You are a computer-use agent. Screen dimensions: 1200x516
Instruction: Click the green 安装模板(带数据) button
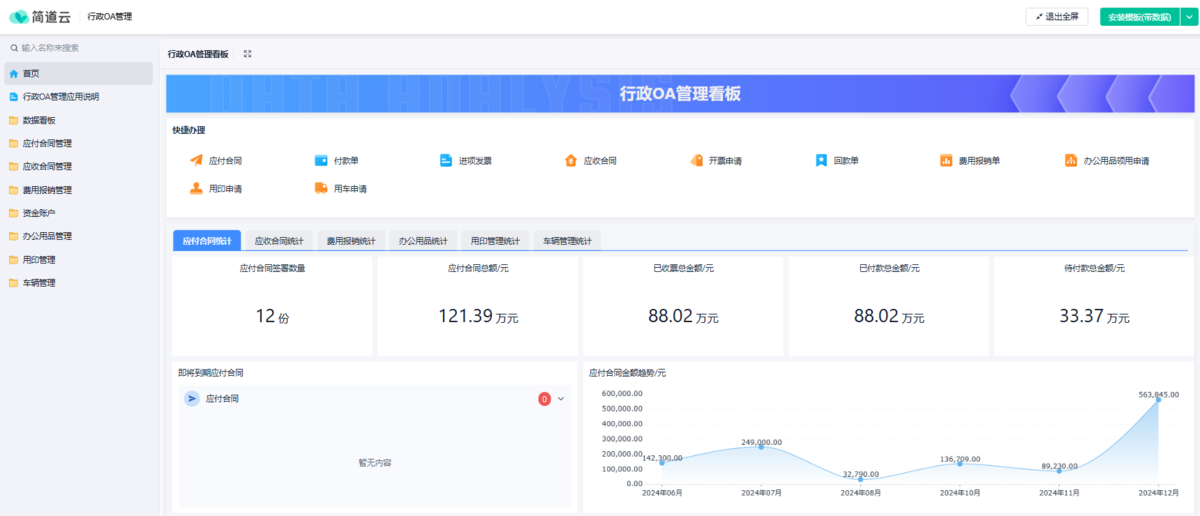1139,17
